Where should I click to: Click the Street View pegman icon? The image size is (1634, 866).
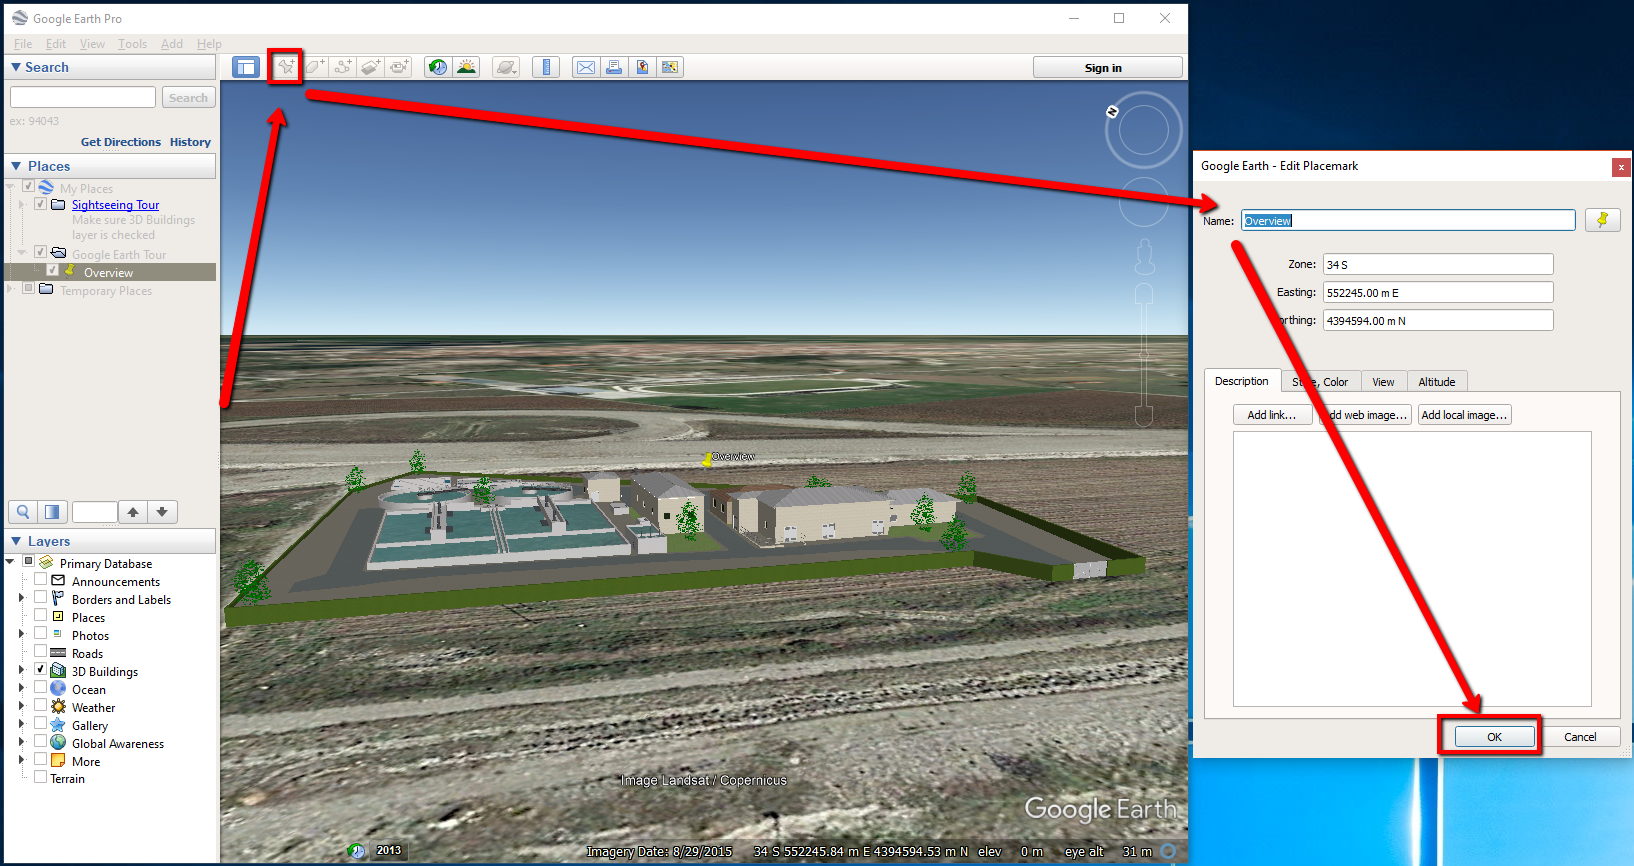pyautogui.click(x=1145, y=256)
